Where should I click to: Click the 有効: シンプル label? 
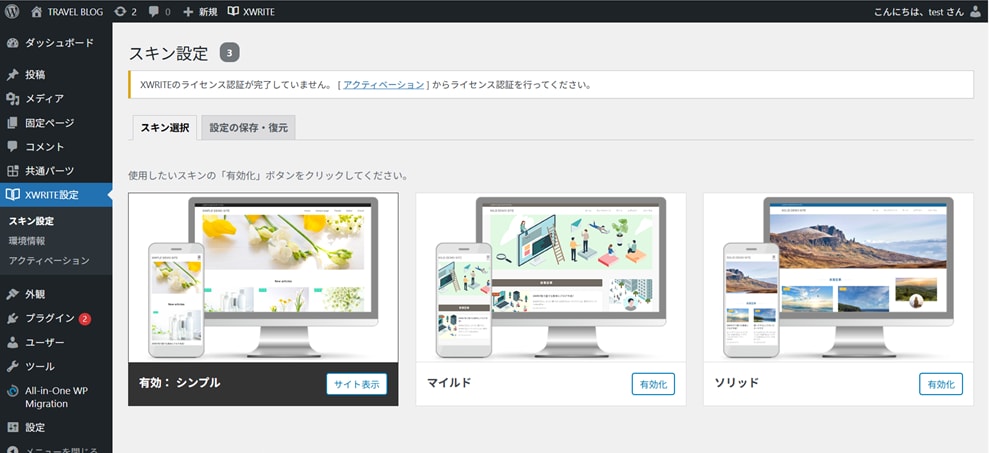click(x=180, y=383)
